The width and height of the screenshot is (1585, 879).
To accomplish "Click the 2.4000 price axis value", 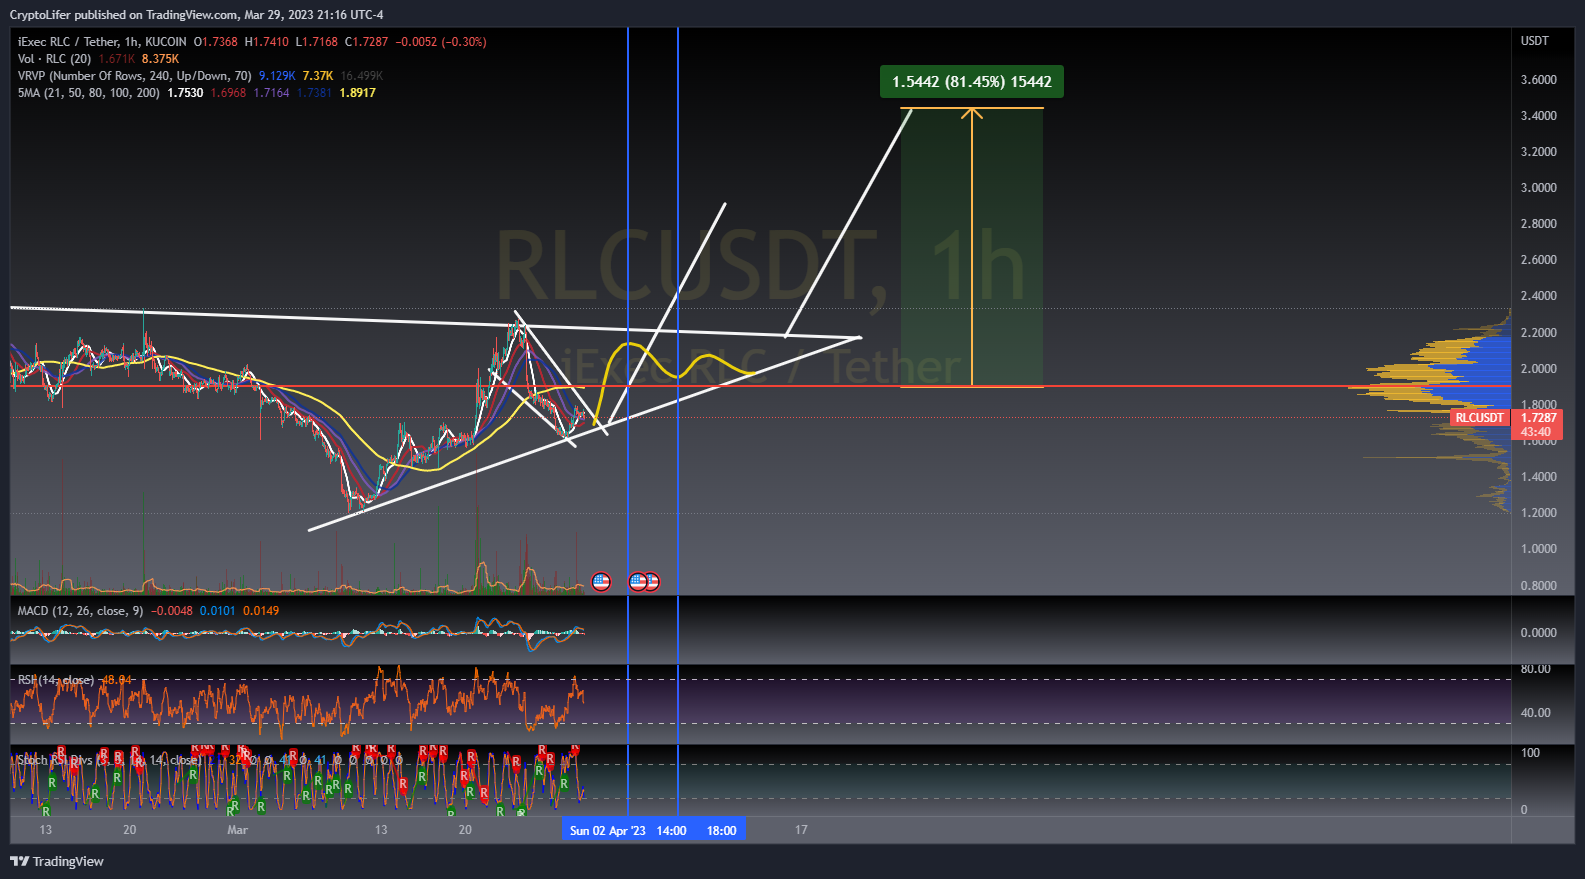I will [1539, 296].
